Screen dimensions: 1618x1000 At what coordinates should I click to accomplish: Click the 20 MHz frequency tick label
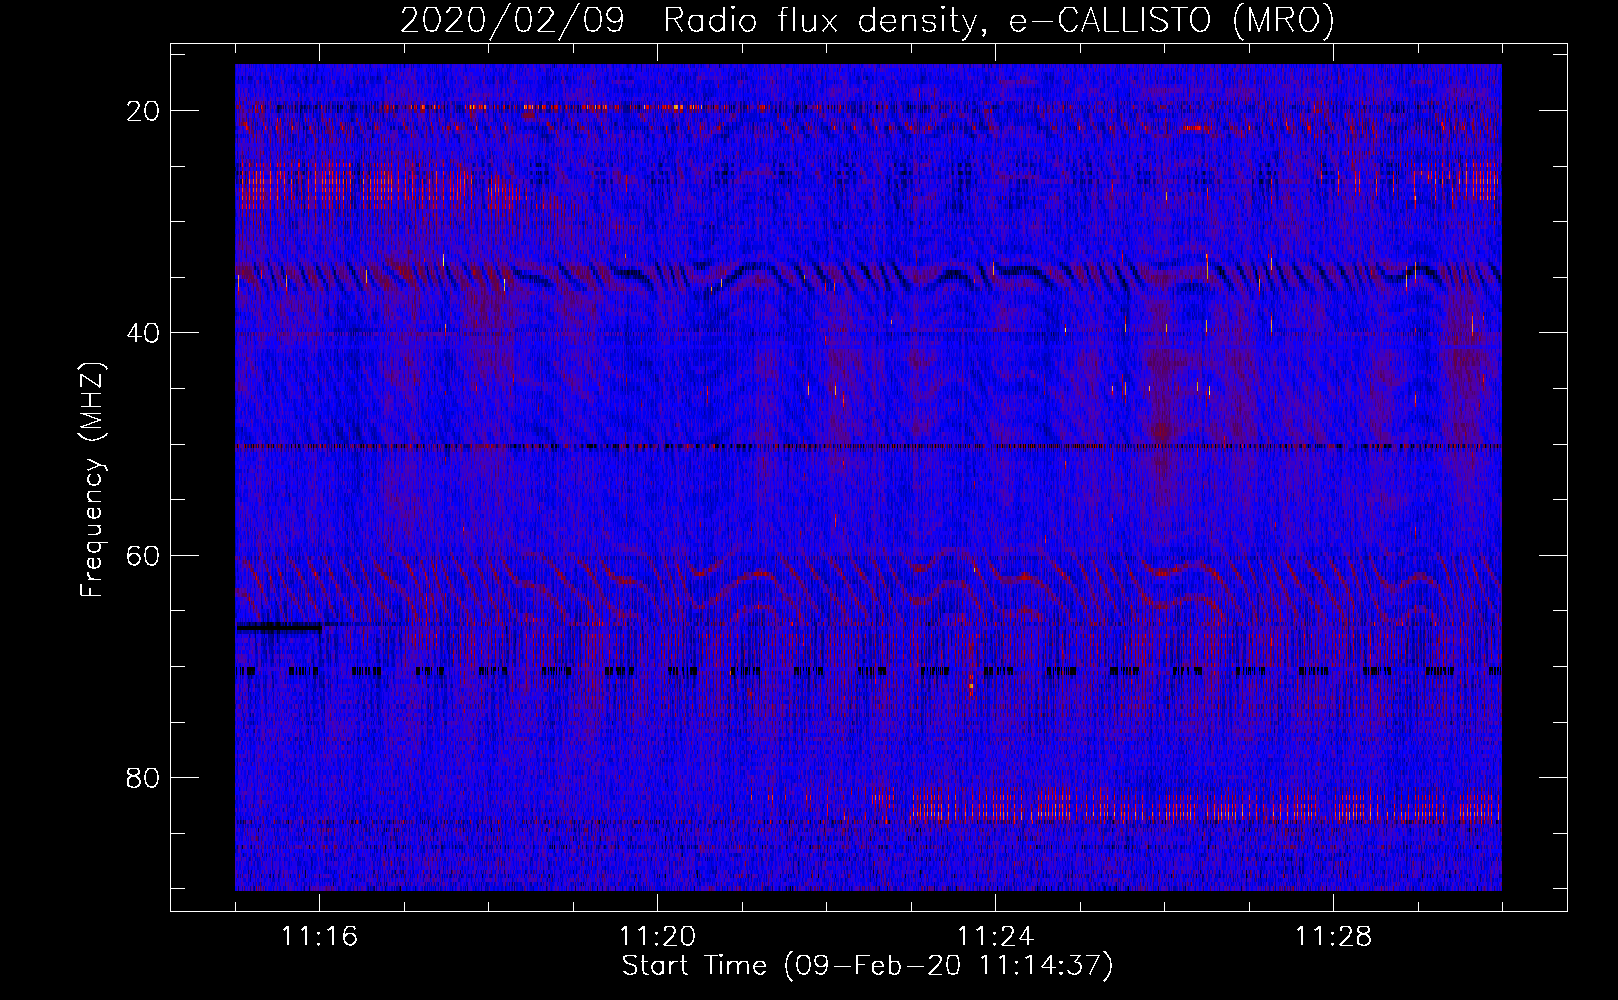(x=143, y=111)
